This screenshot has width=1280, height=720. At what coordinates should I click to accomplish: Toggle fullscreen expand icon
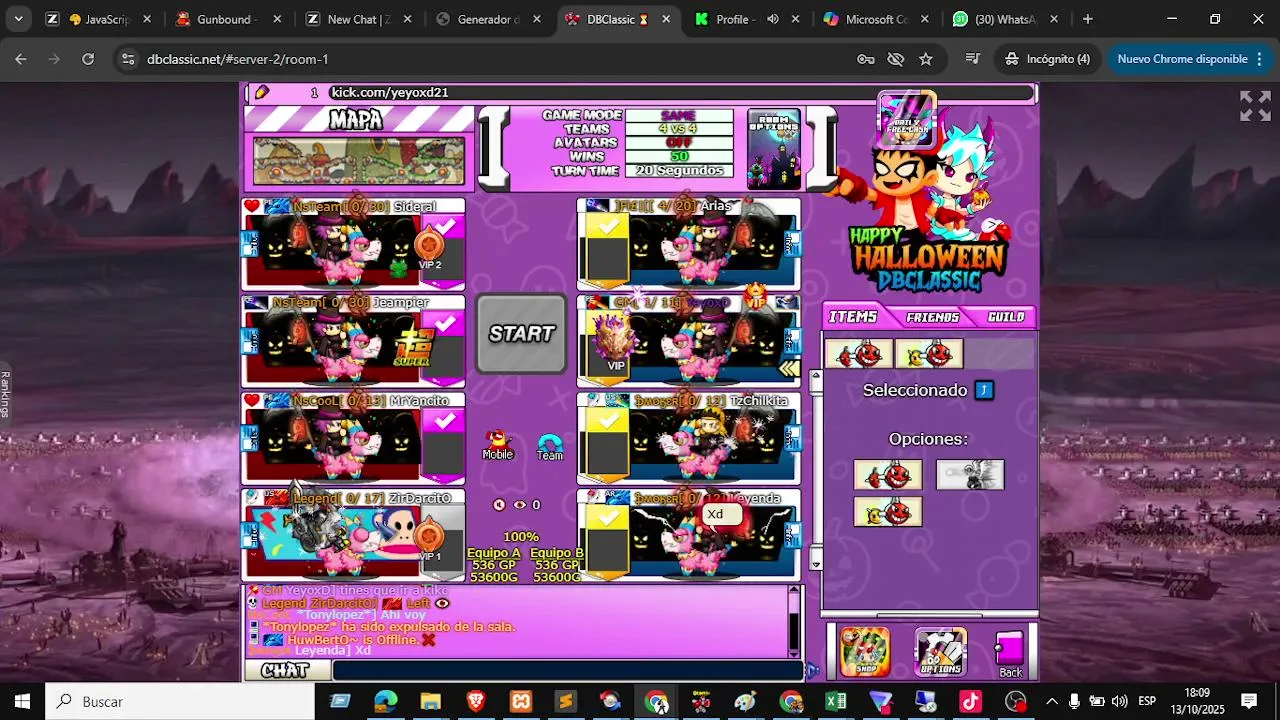click(x=1255, y=106)
